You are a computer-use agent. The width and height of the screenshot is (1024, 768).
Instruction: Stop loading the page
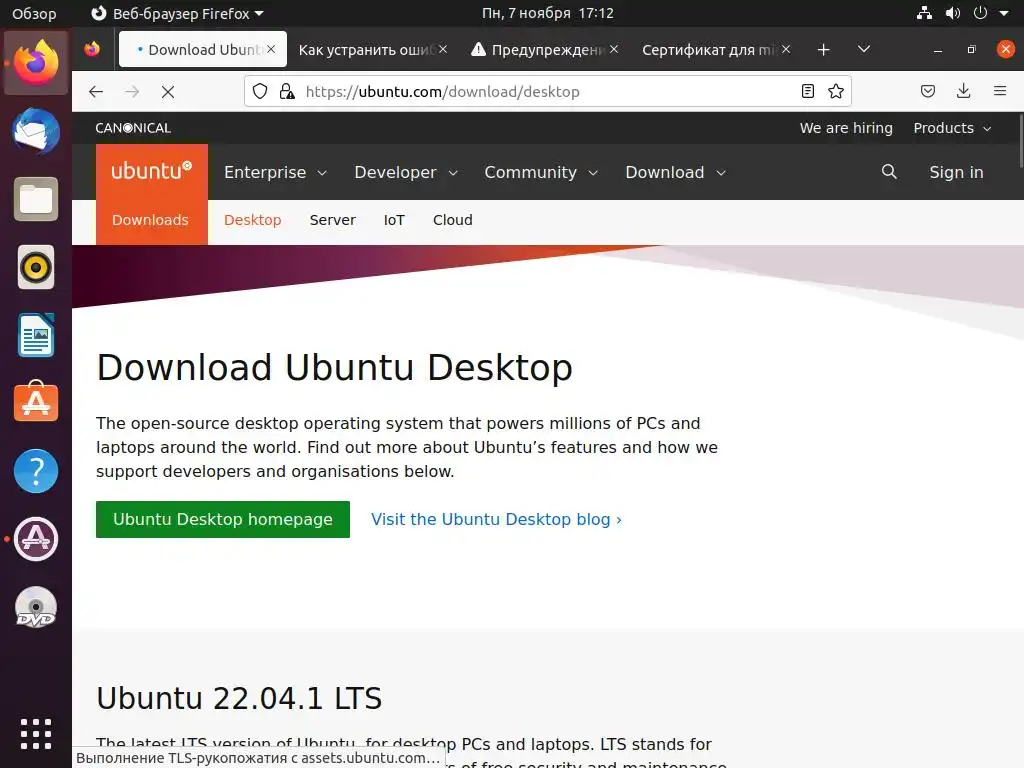[x=168, y=92]
